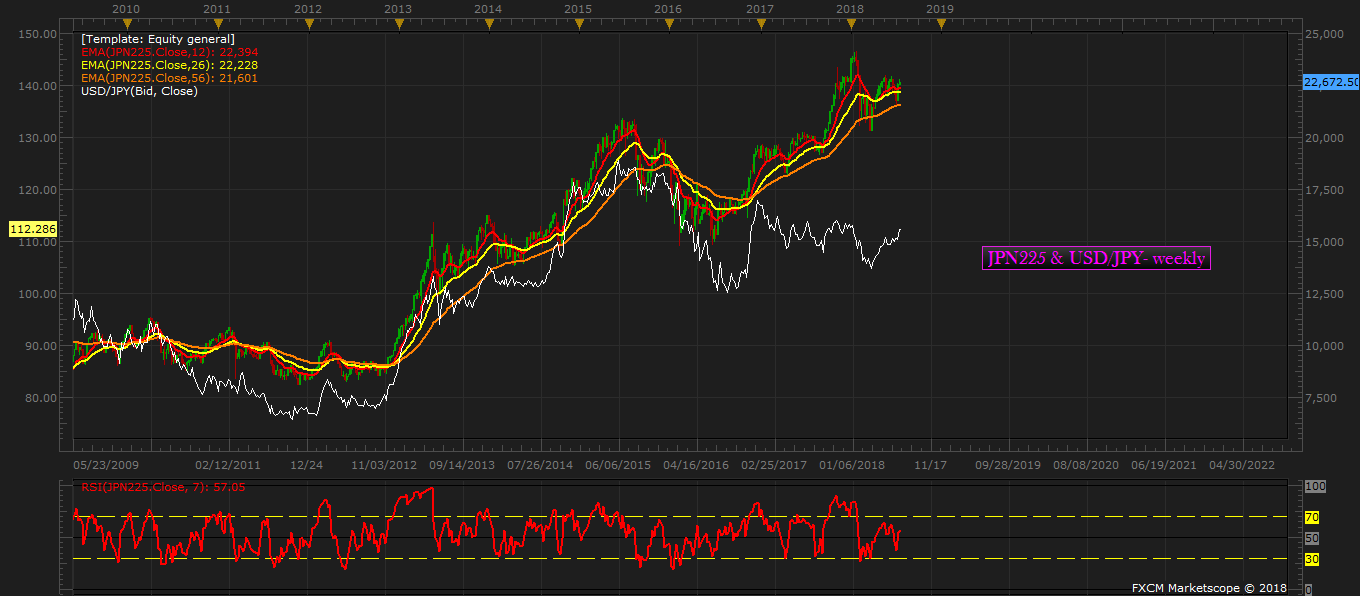Click the 08/08/2020 date label
Image resolution: width=1360 pixels, height=596 pixels.
point(1086,465)
